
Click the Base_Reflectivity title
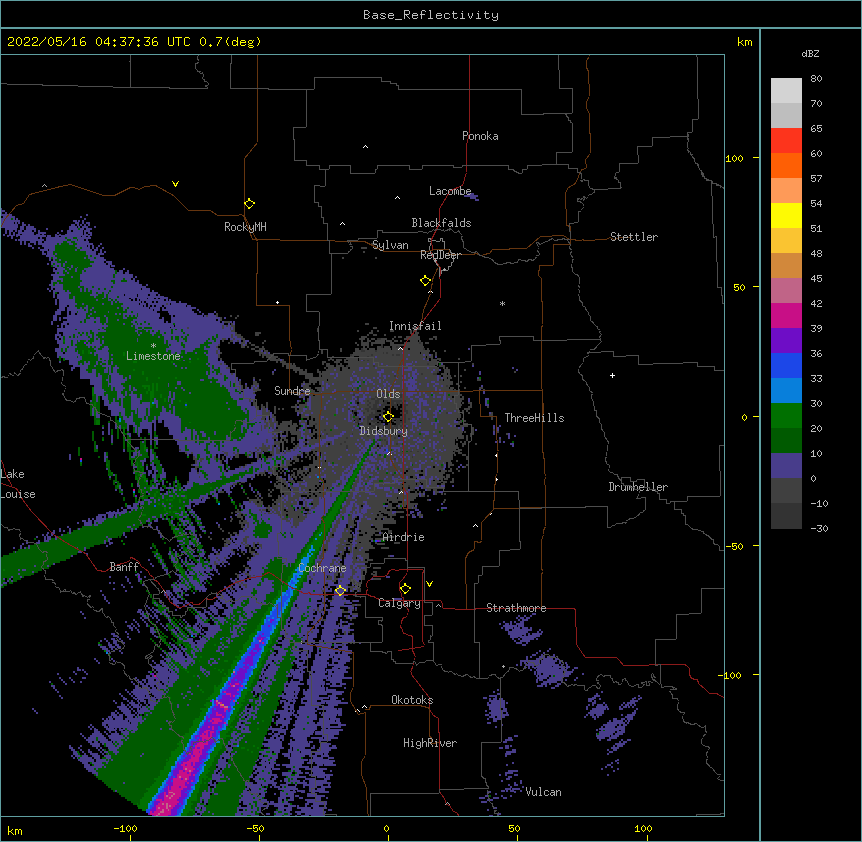[x=431, y=15]
